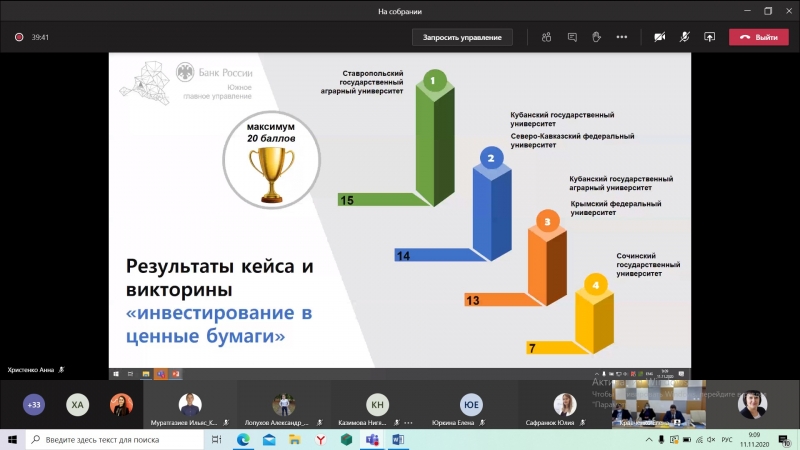This screenshot has height=450, width=800.
Task: Unmute the microphone toggle
Action: click(684, 37)
